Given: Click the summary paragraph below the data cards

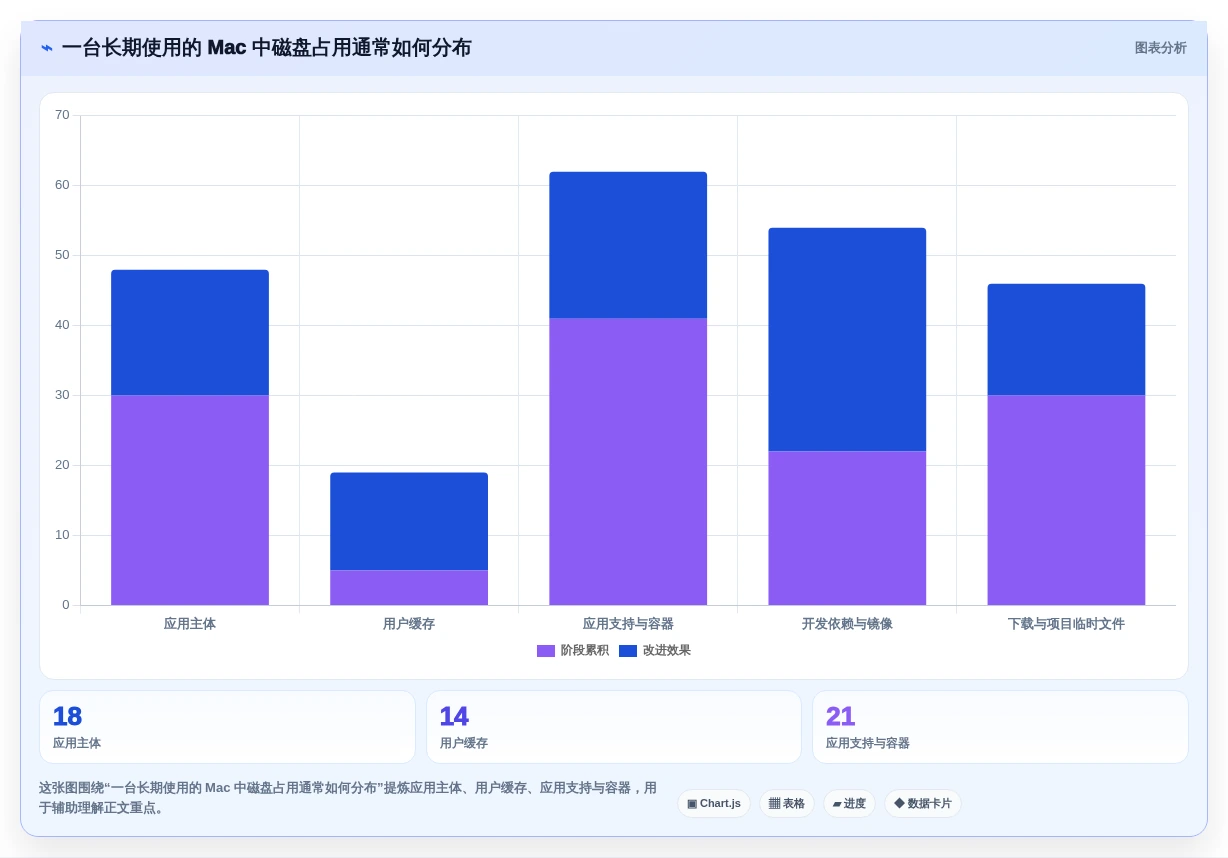Looking at the screenshot, I should point(348,797).
